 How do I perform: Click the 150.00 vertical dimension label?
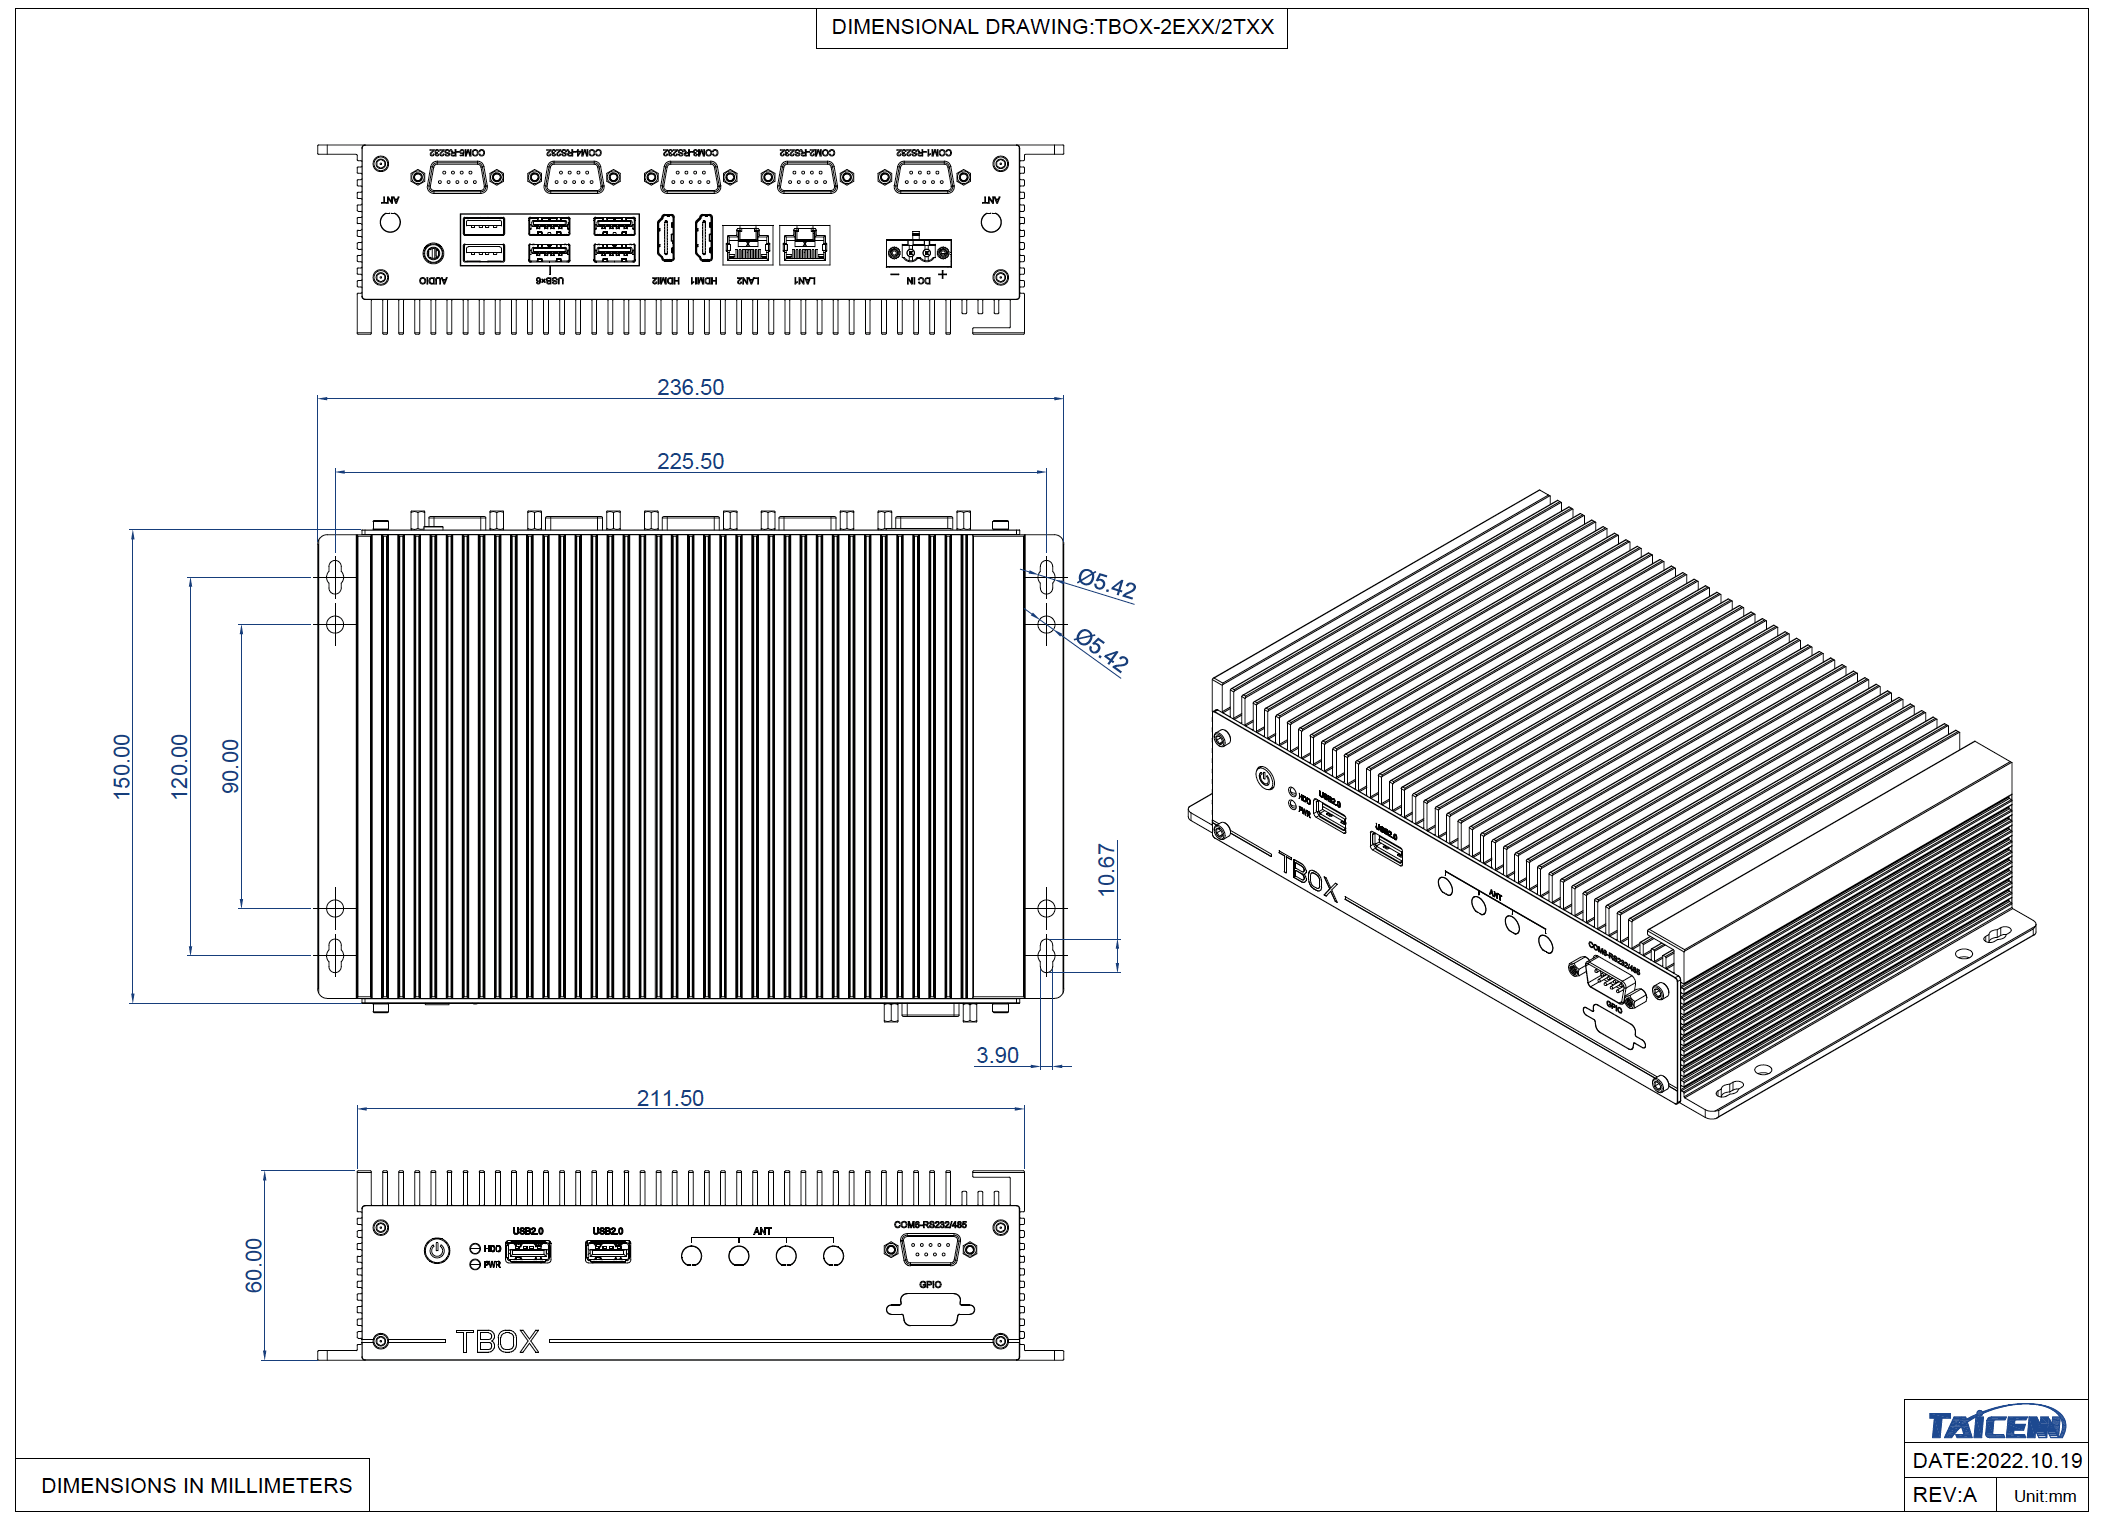pos(122,766)
